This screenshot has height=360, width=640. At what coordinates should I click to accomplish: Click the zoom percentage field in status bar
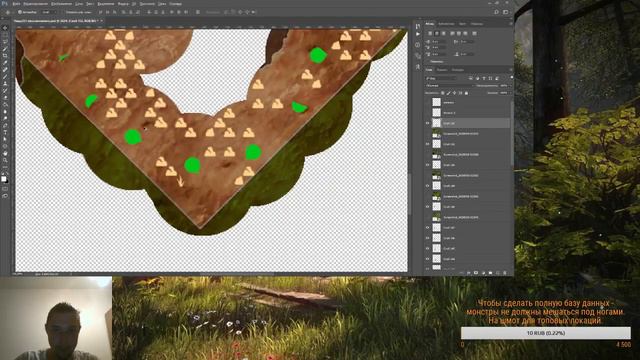click(18, 274)
